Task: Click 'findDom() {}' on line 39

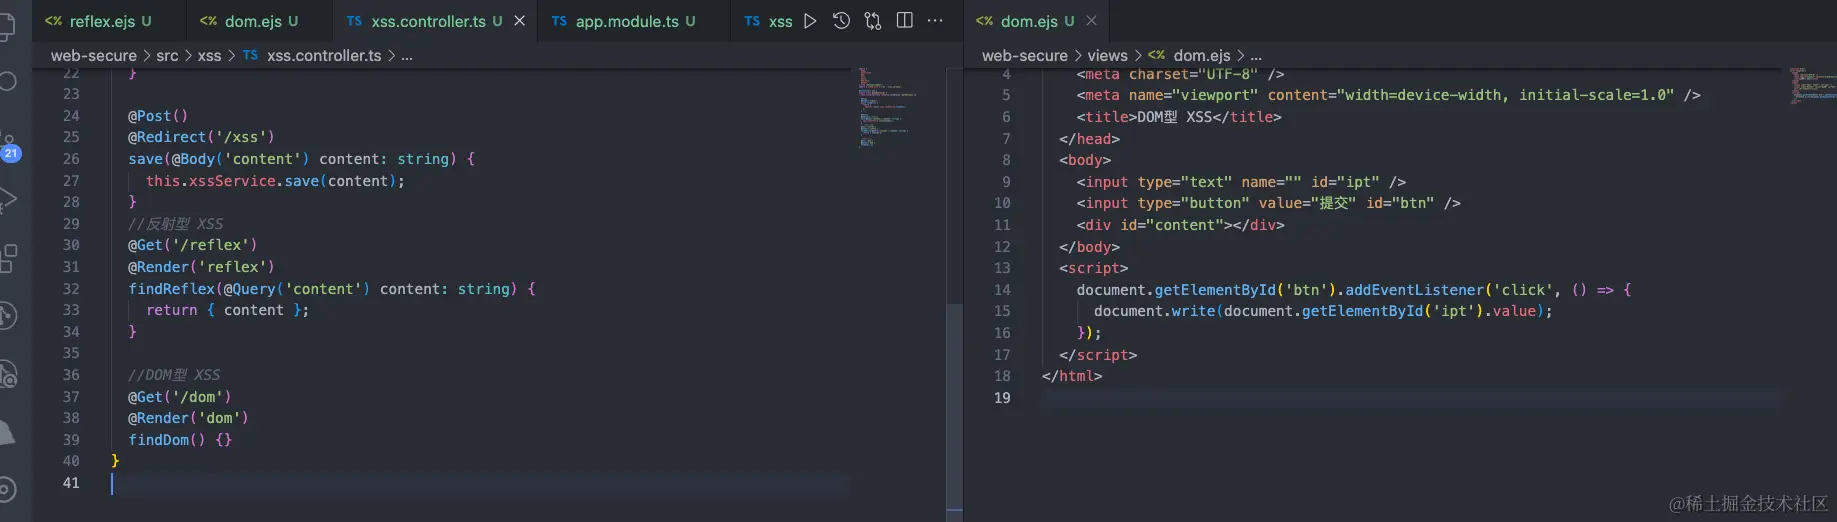Action: tap(180, 440)
